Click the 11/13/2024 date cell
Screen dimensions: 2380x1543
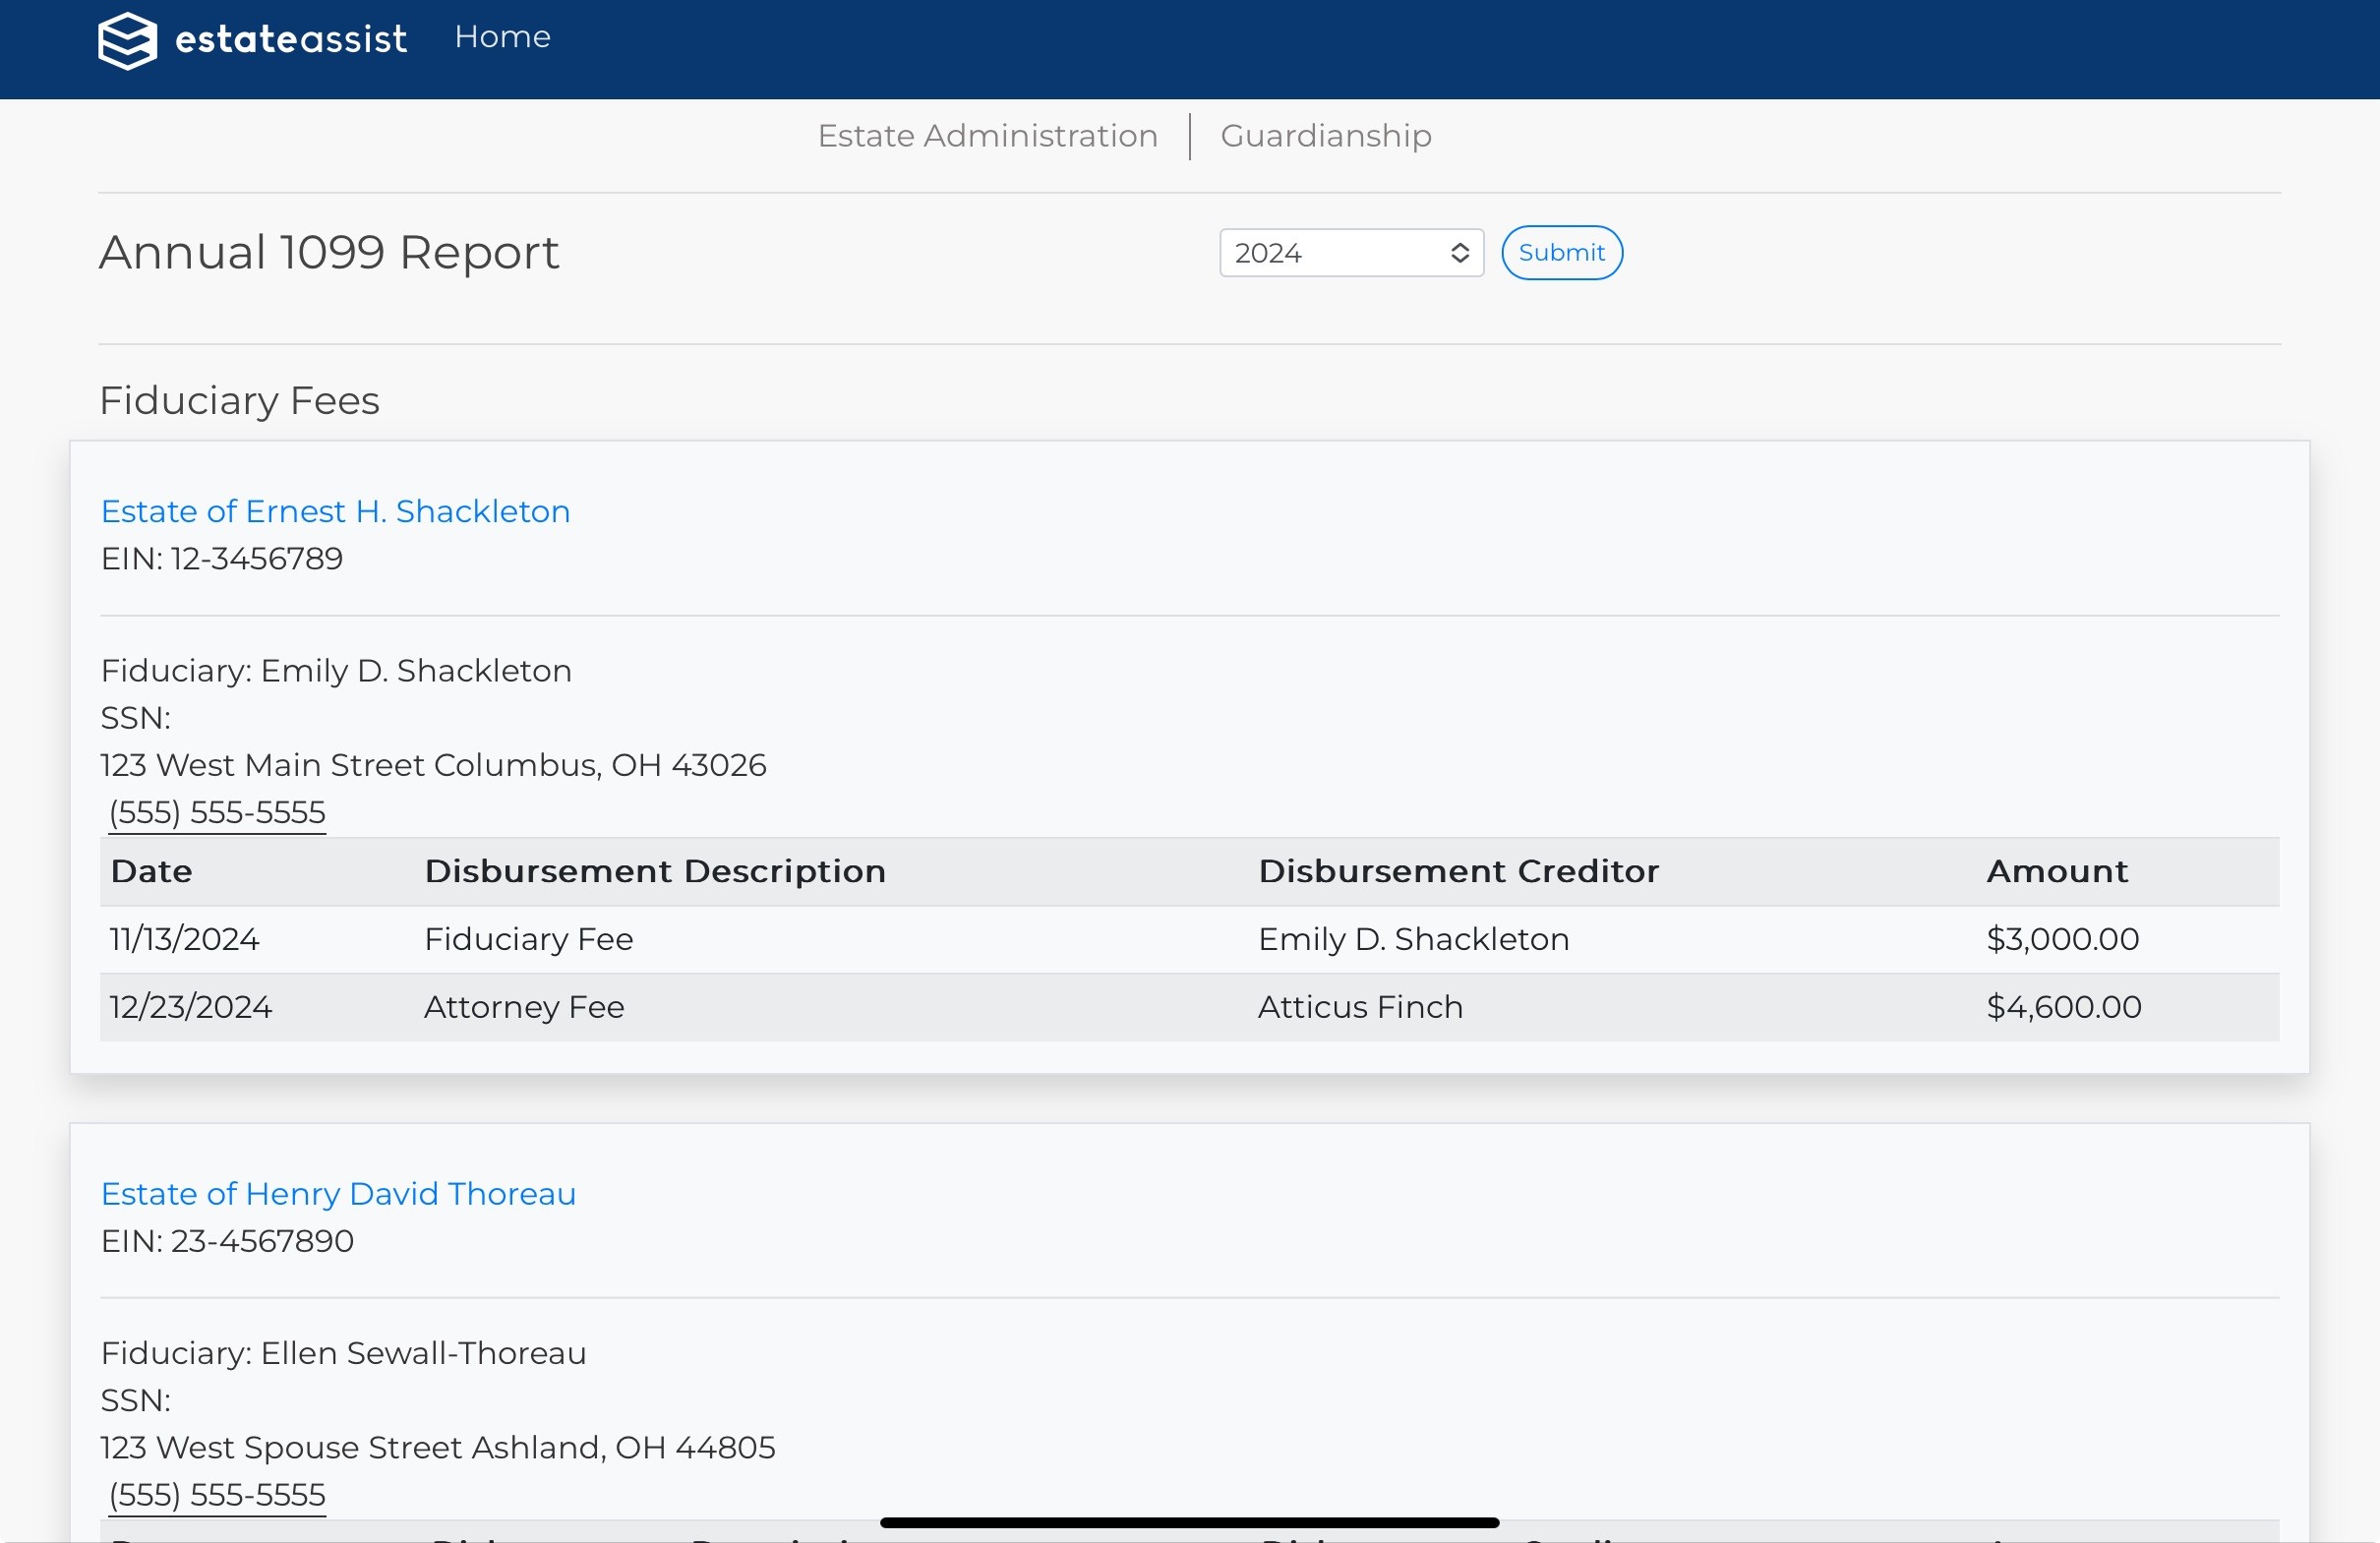(185, 939)
